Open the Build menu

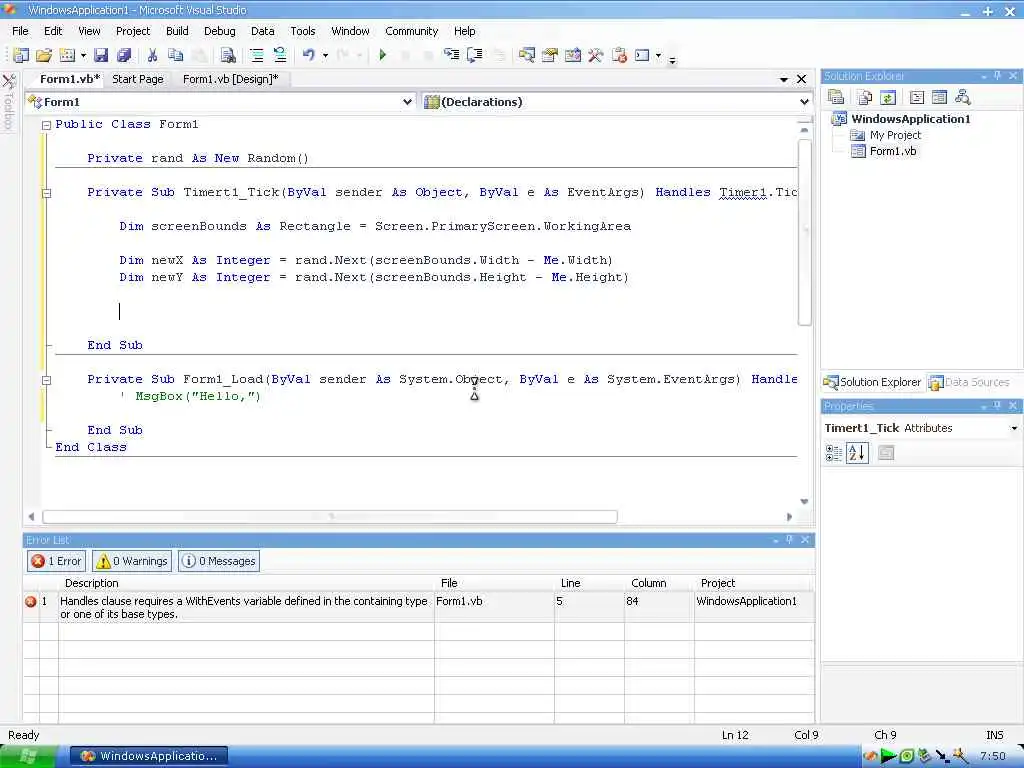click(x=177, y=31)
